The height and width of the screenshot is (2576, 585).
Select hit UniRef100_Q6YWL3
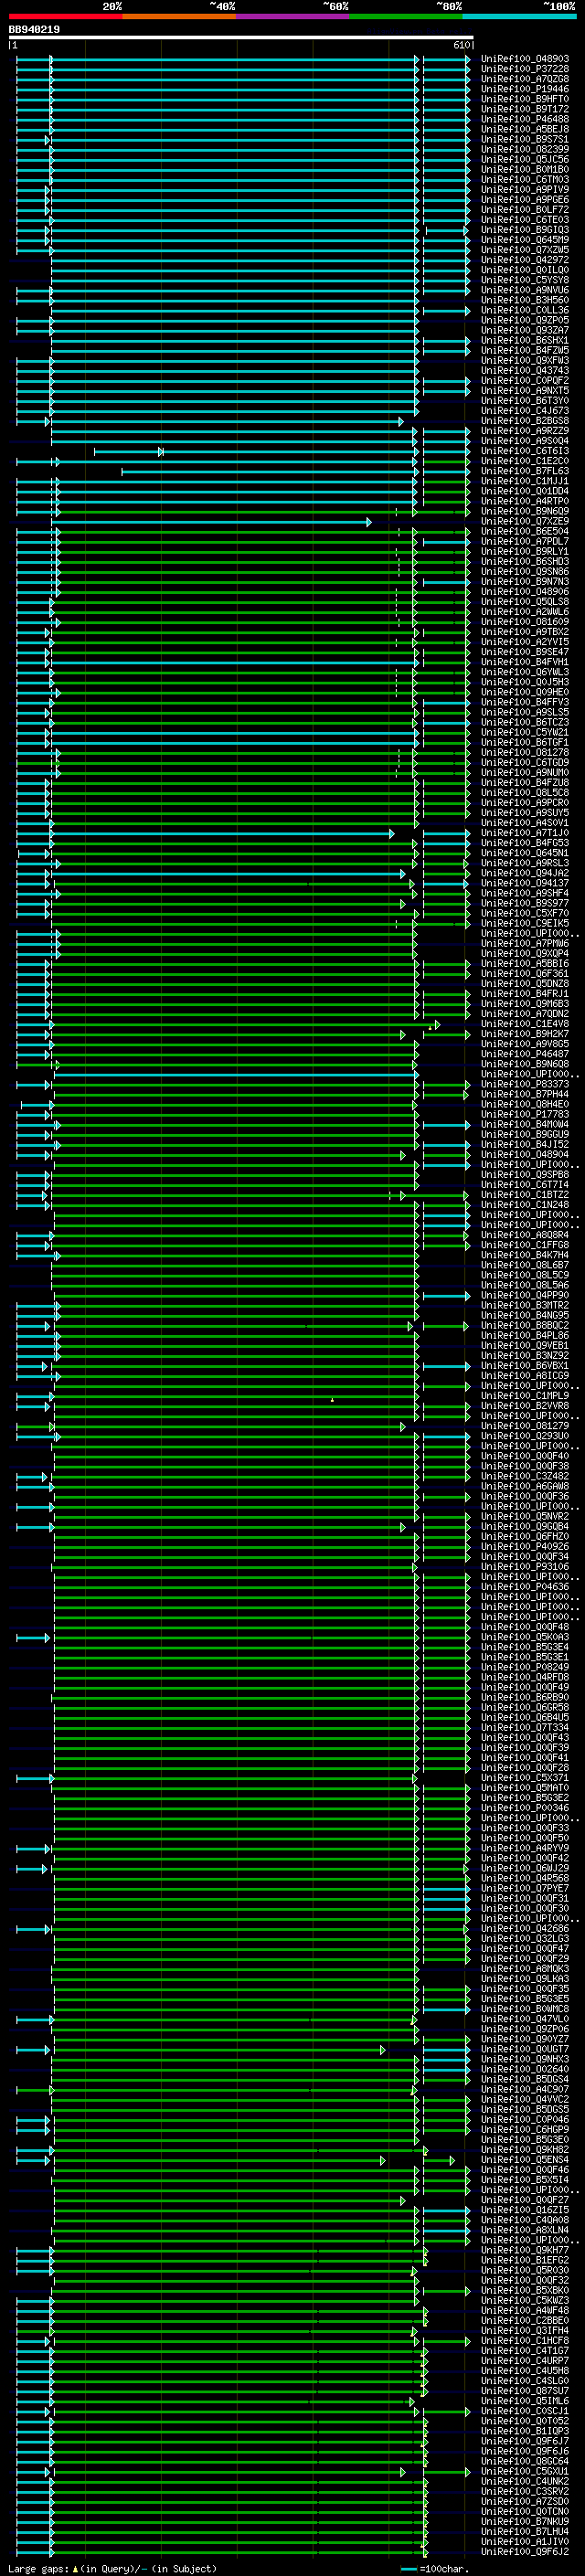point(525,672)
